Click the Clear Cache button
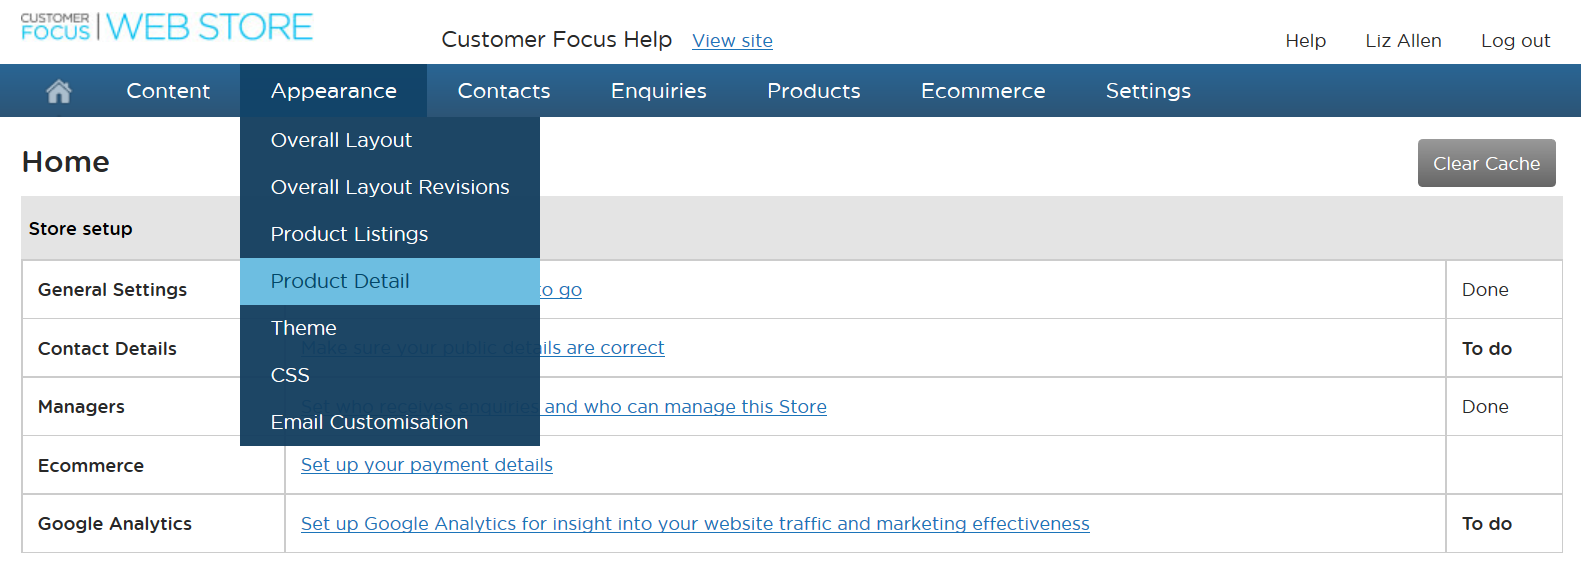 point(1486,163)
